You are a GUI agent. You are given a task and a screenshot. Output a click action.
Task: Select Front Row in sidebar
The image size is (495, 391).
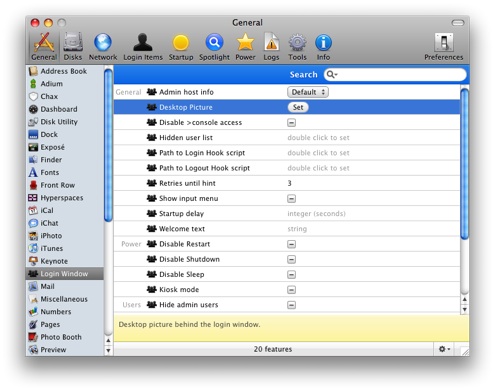click(x=64, y=185)
